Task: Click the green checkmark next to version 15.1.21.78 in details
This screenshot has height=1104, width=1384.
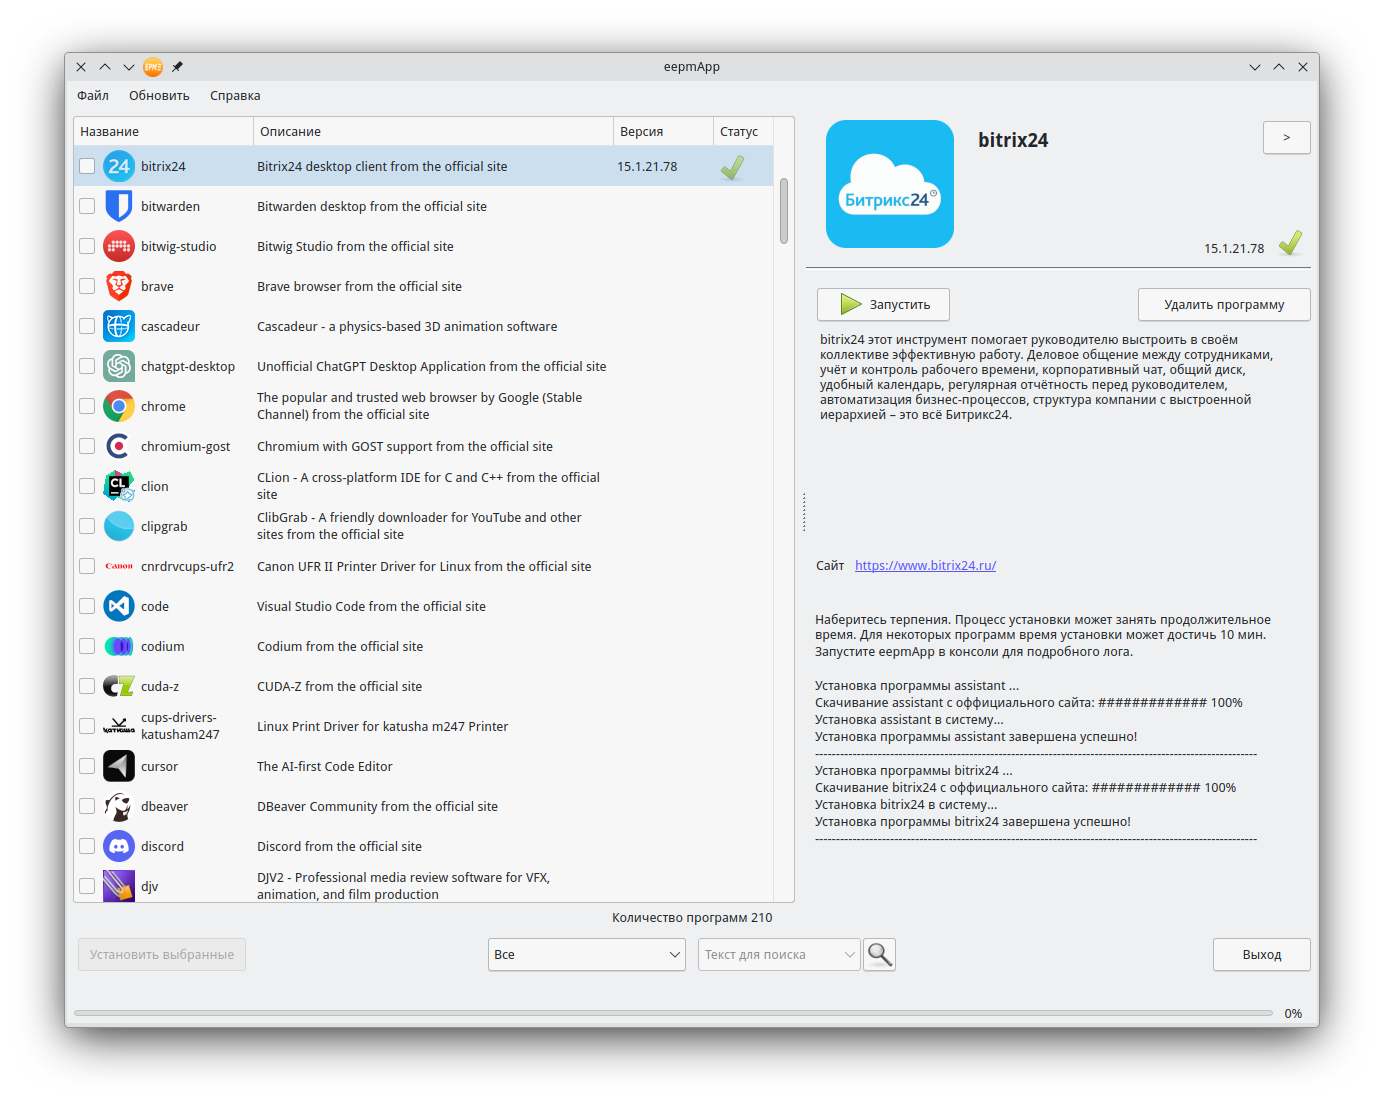Action: coord(1290,243)
